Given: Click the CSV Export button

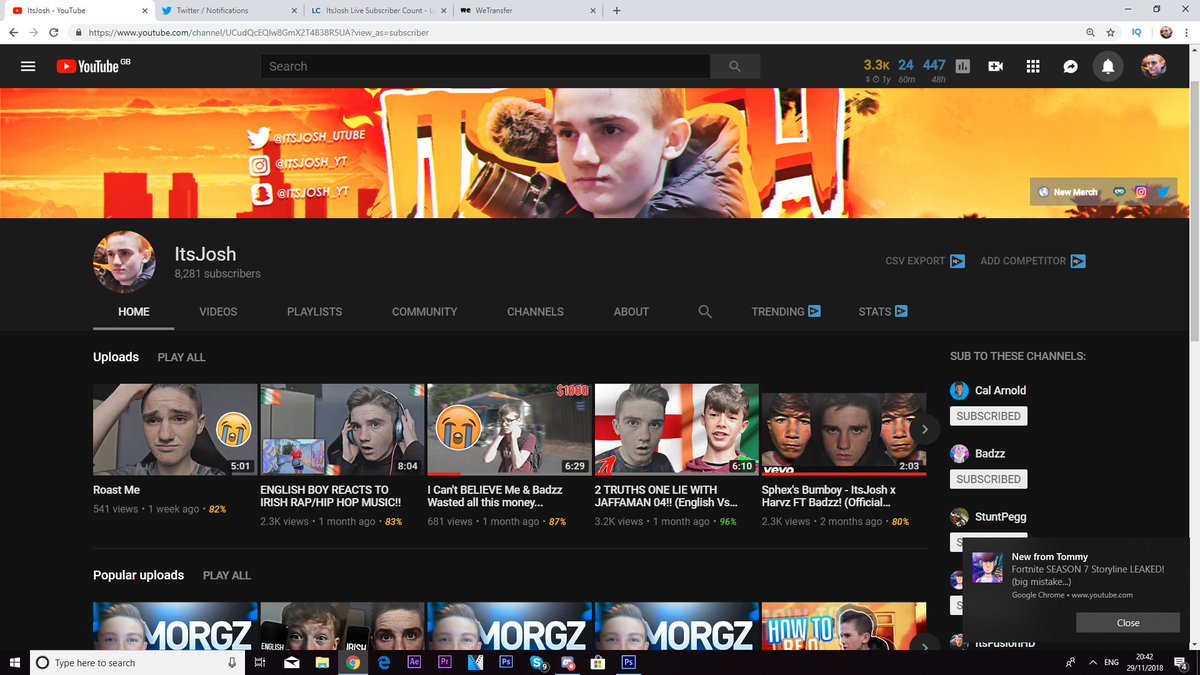Looking at the screenshot, I should (x=925, y=261).
